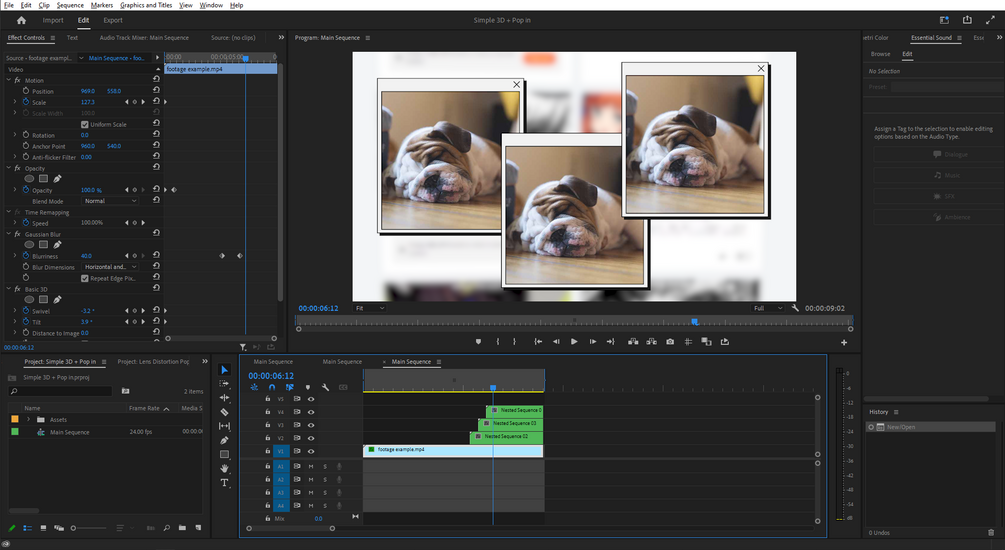Open the Fit zoom level dropdown

(368, 308)
